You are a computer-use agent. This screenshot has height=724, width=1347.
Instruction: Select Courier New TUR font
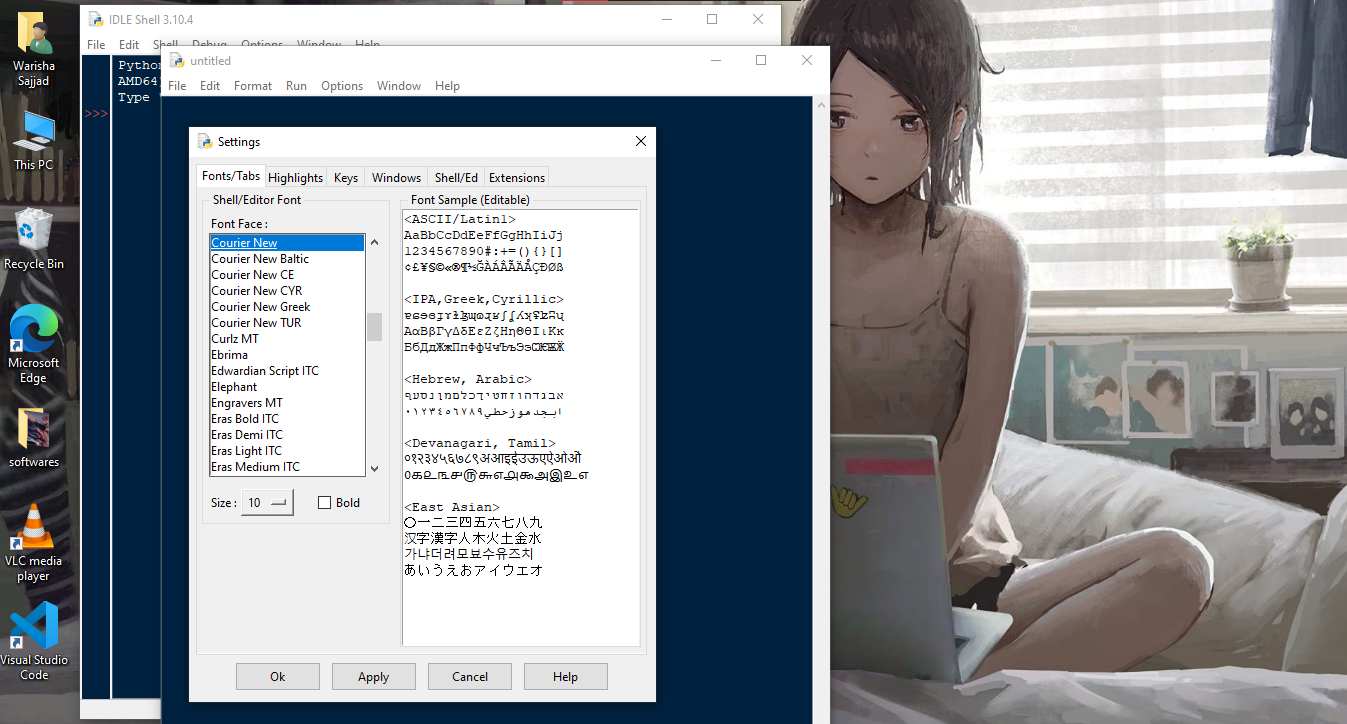(x=288, y=323)
